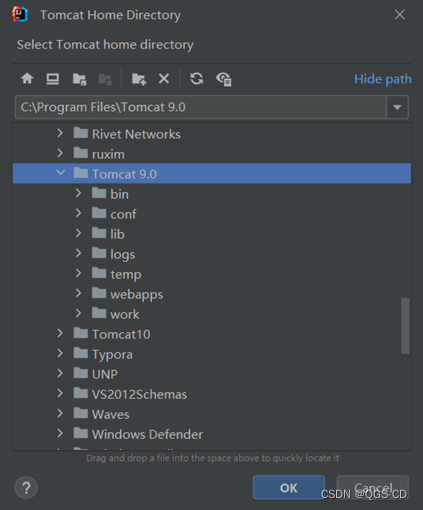Select the Tomcat 9.0 folder row
This screenshot has width=423, height=510.
pos(212,173)
